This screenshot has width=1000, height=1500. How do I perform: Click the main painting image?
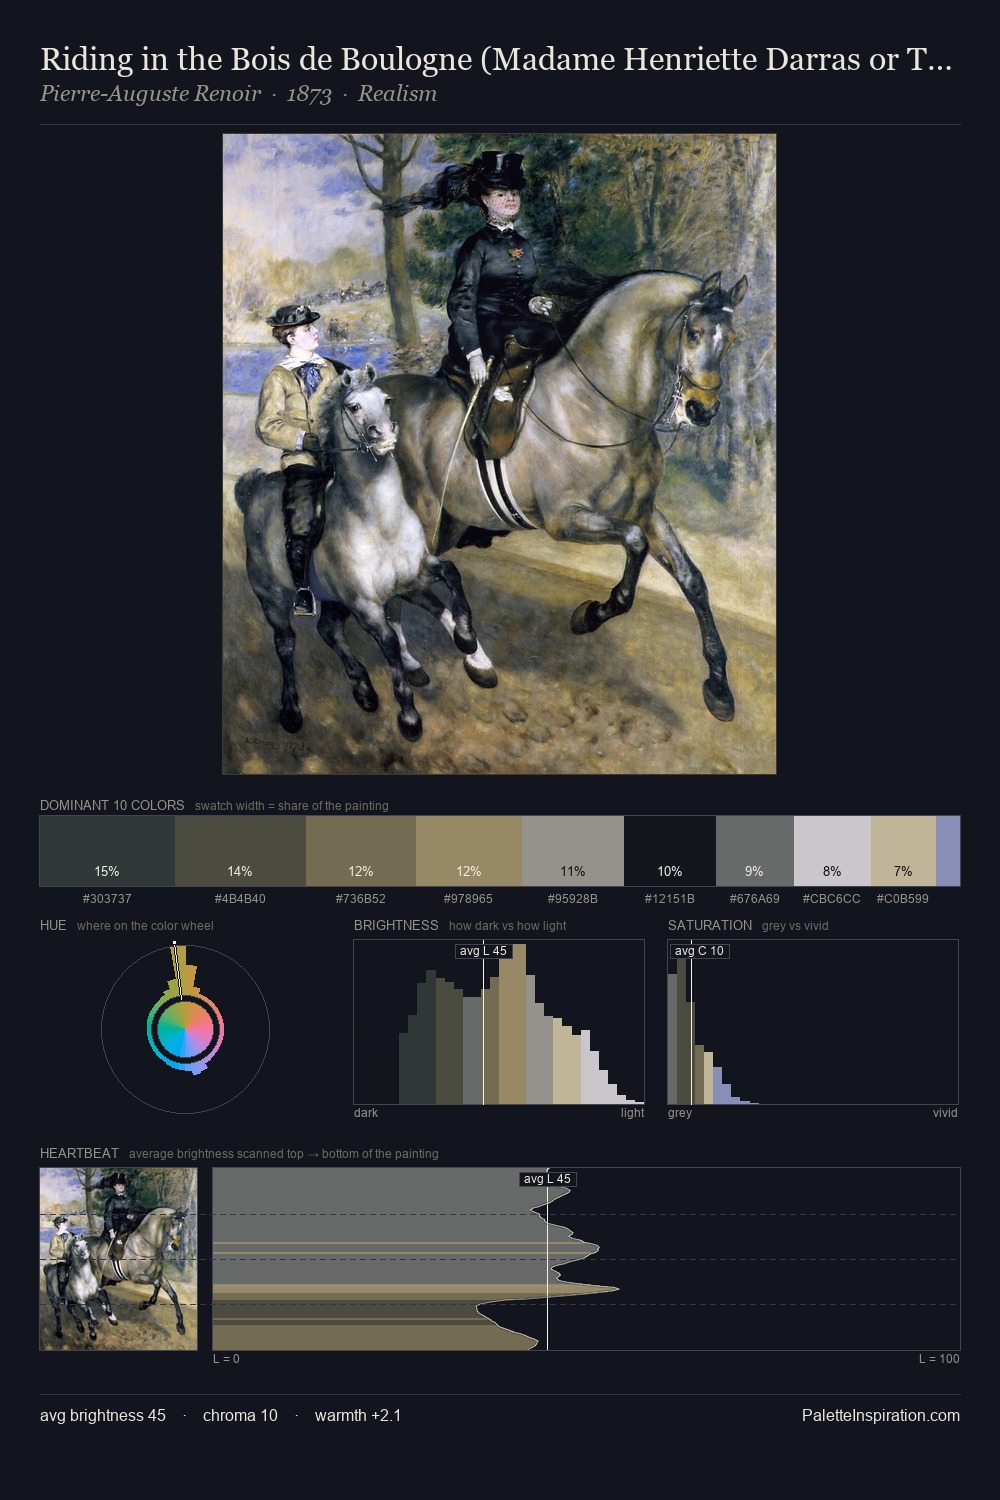click(499, 454)
